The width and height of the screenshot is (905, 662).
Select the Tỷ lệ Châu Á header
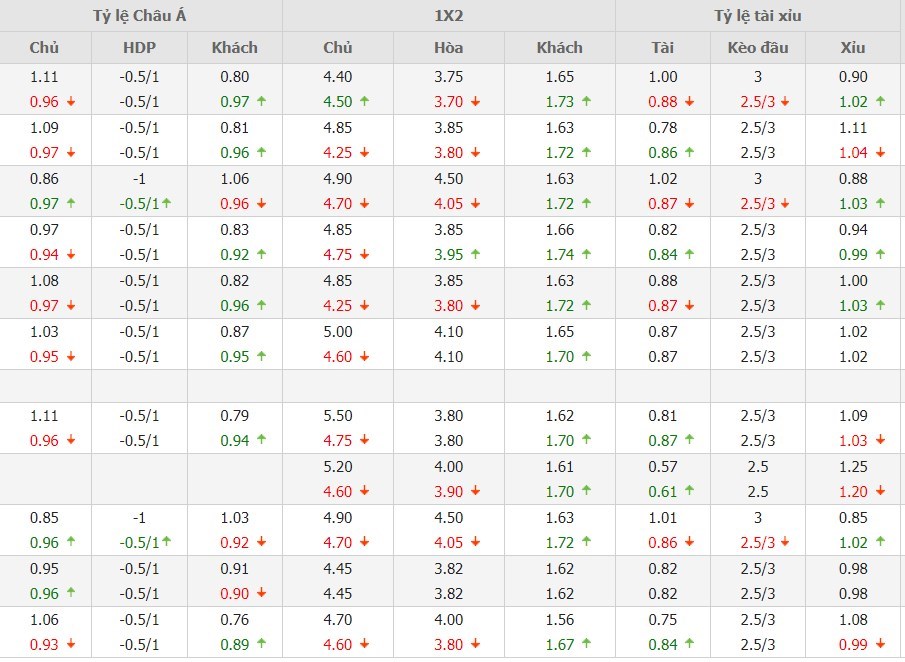(x=141, y=16)
